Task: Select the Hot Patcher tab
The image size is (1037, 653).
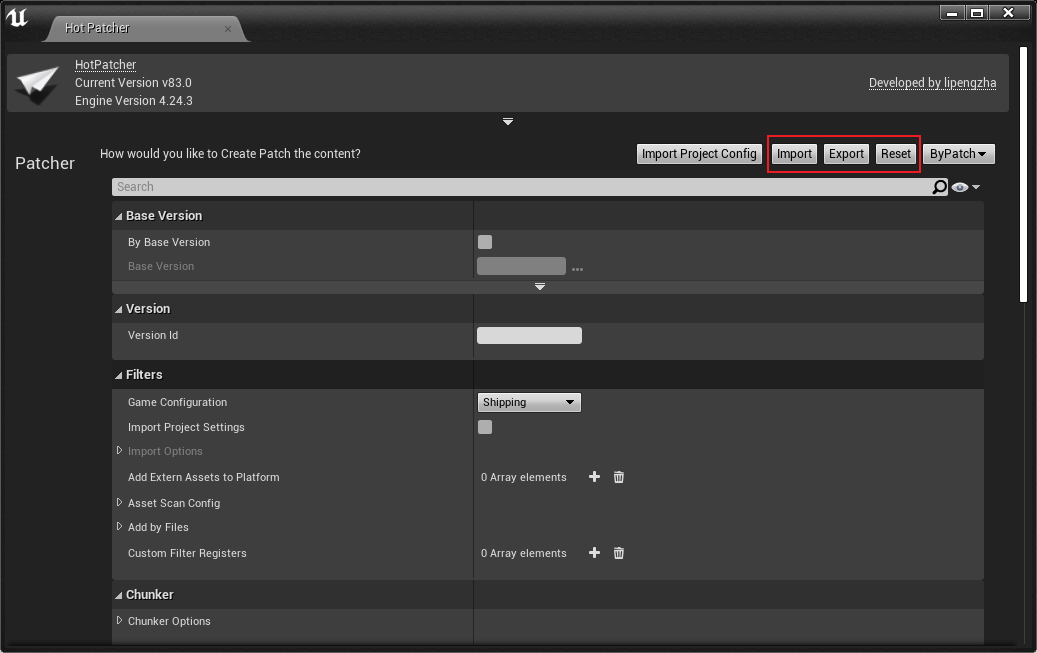Action: coord(98,28)
